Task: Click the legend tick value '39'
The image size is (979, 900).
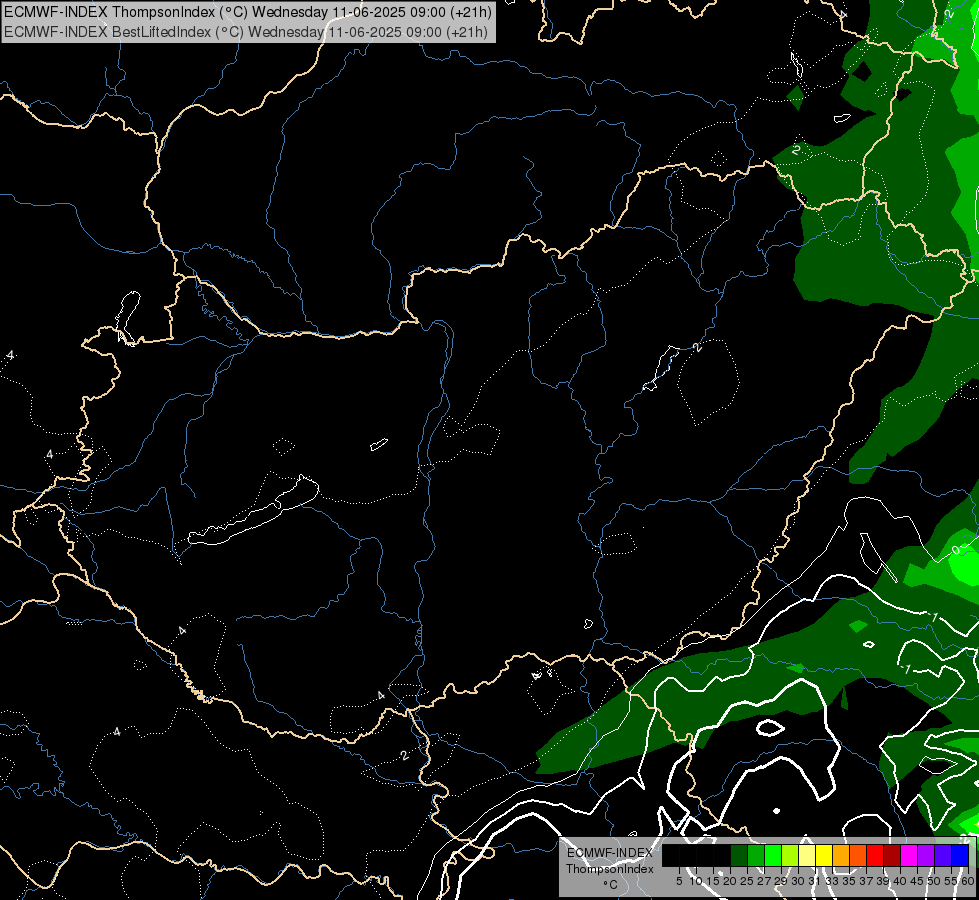Action: [x=883, y=881]
